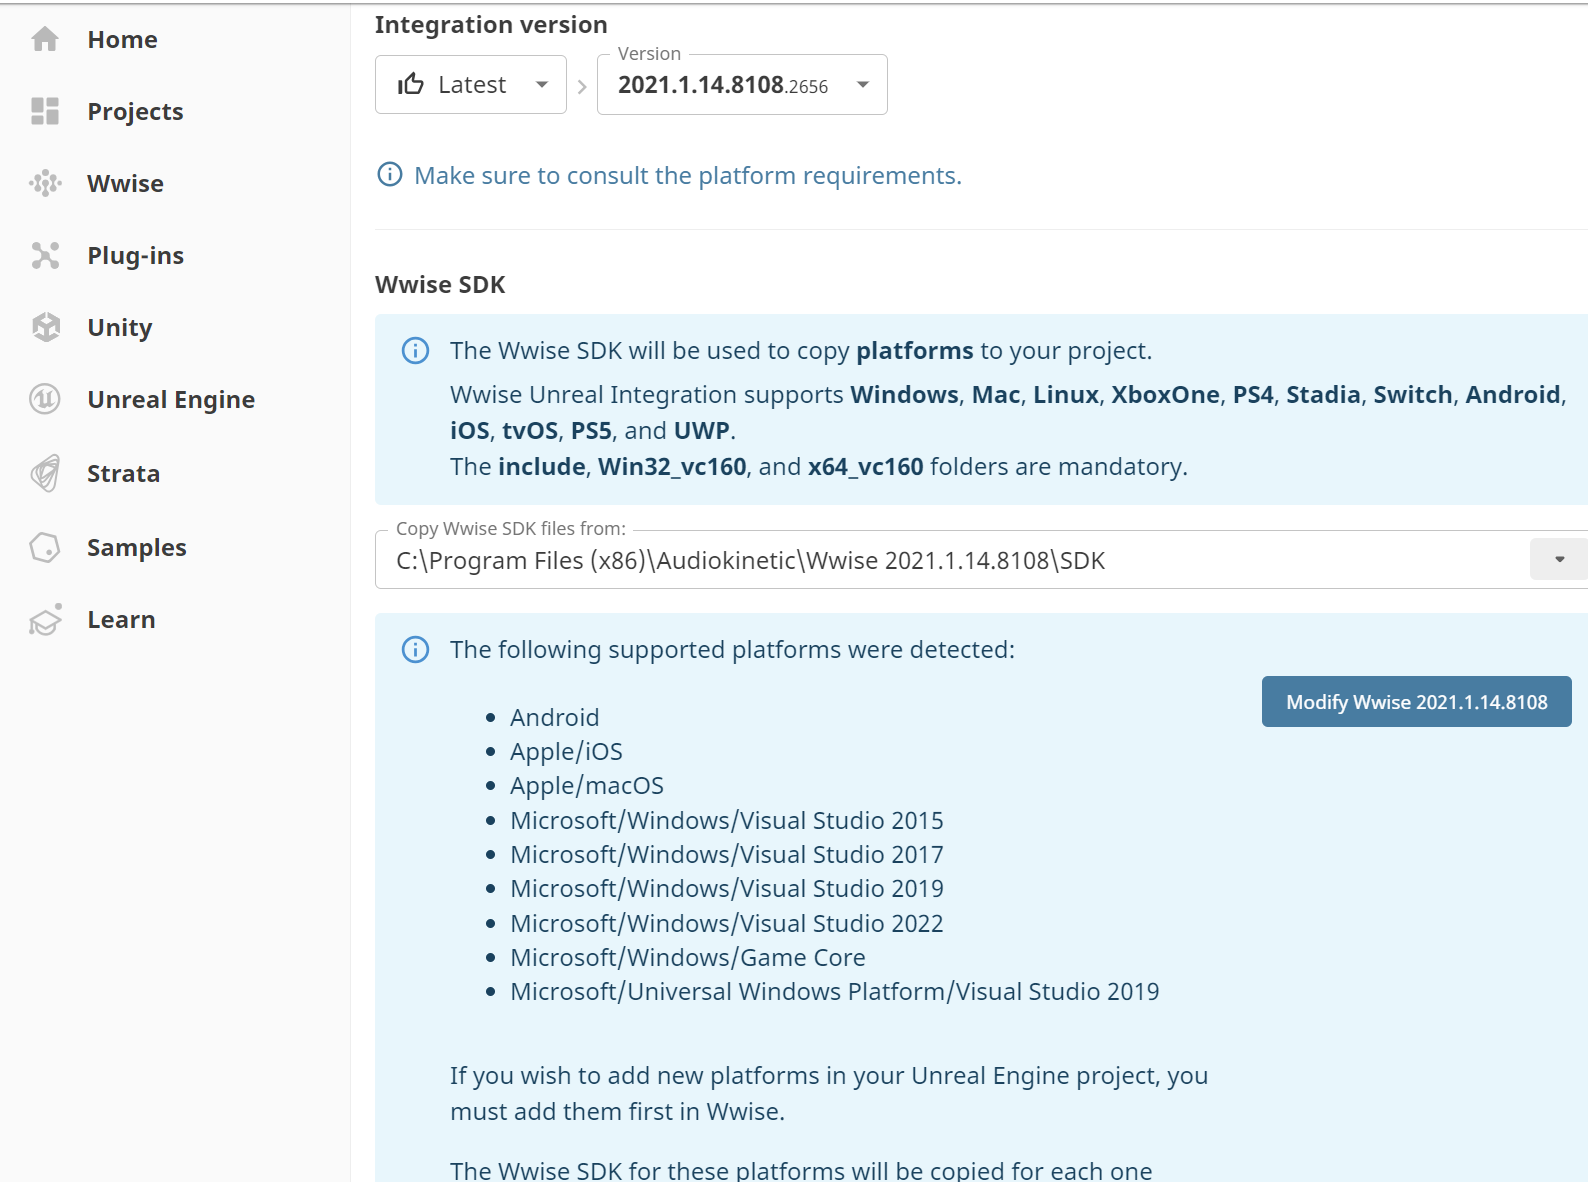Open the Latest release channel dropdown
Screen dimensions: 1588x1182
coord(471,85)
